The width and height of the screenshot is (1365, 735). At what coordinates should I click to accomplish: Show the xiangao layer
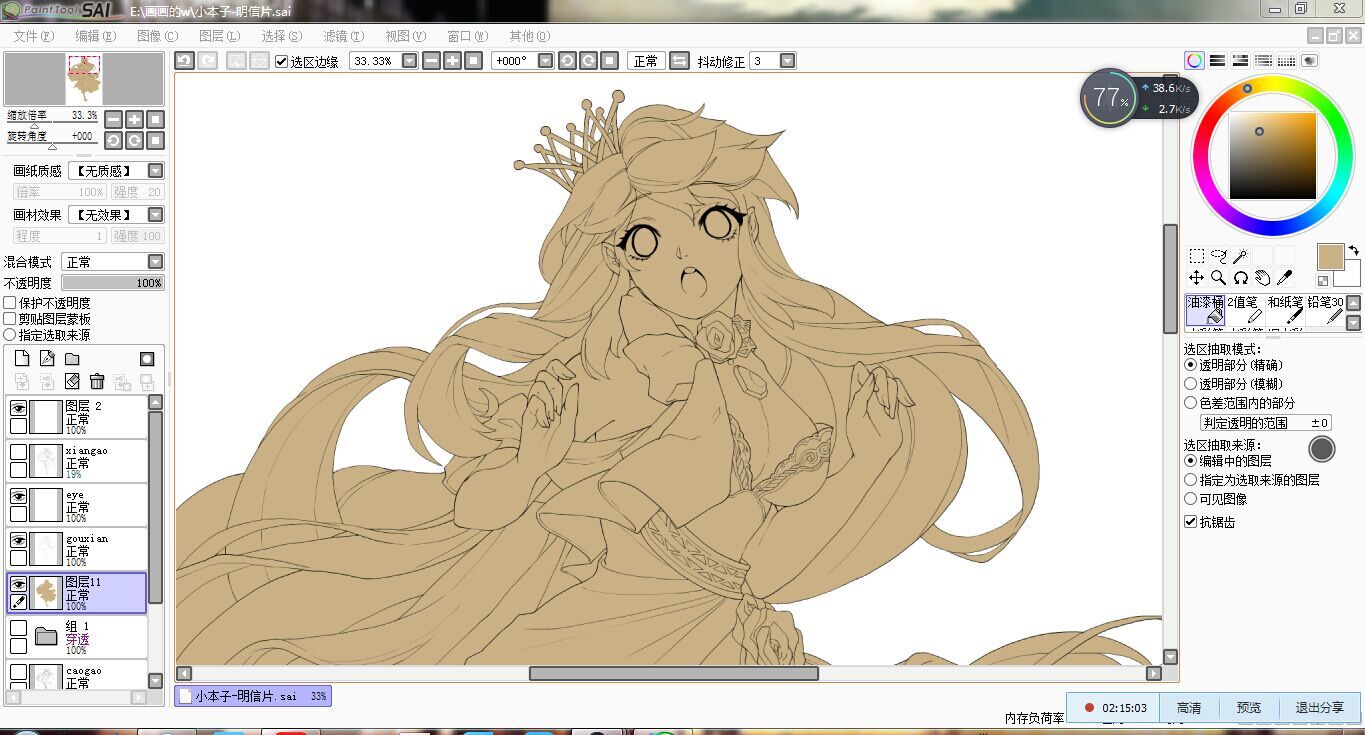[x=18, y=452]
